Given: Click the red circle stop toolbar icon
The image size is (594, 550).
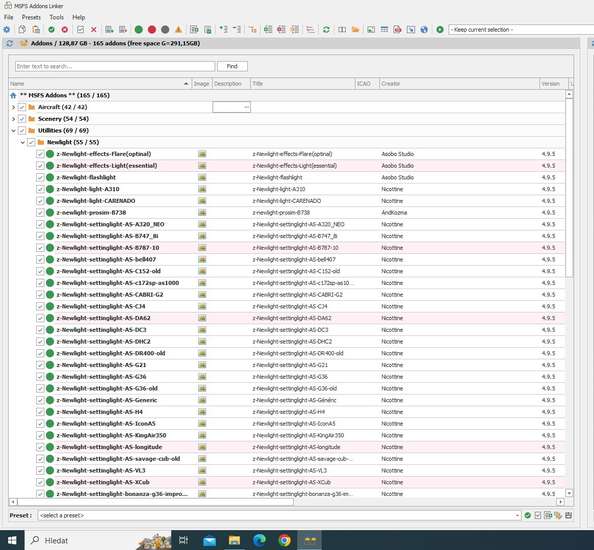Looking at the screenshot, I should pyautogui.click(x=65, y=30).
